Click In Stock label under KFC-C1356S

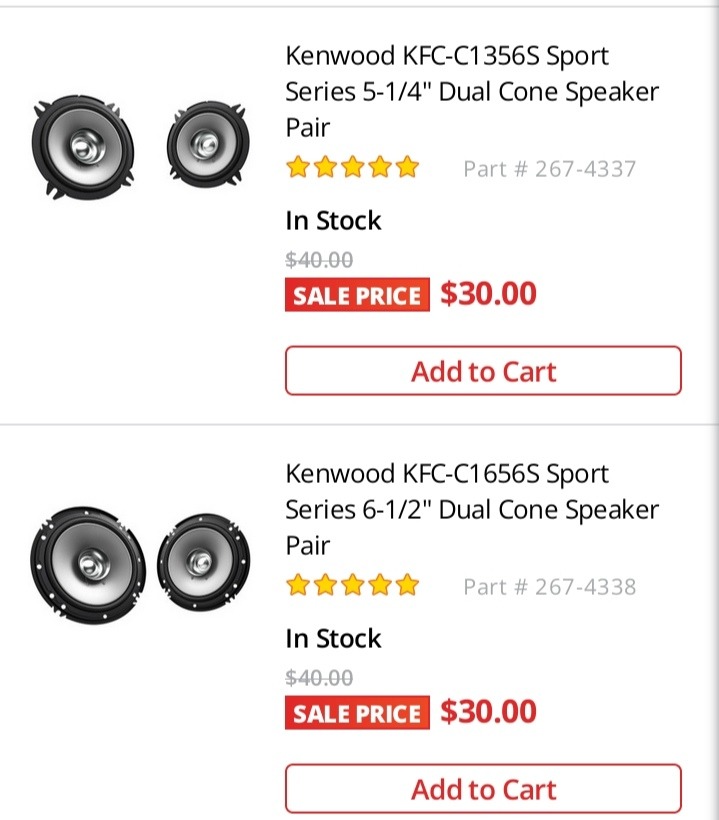click(x=333, y=220)
